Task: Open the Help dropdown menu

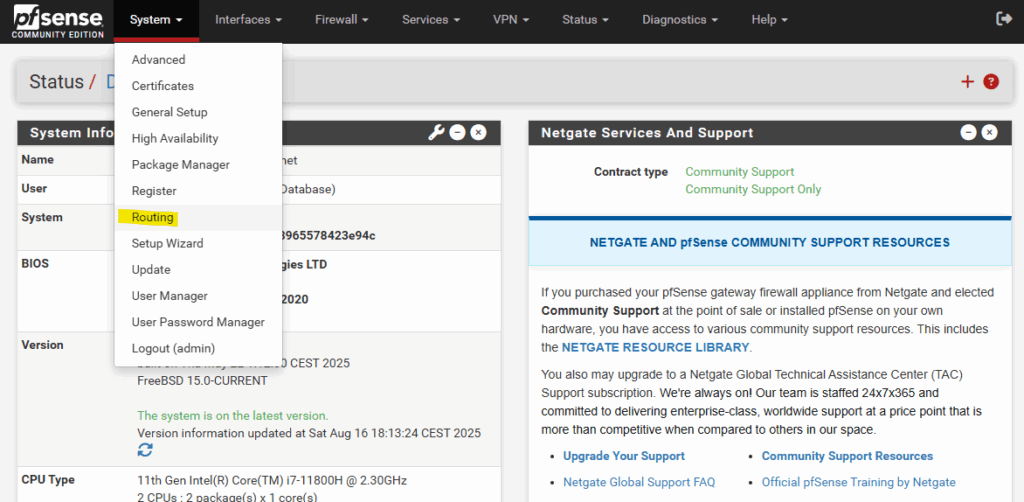Action: 770,20
